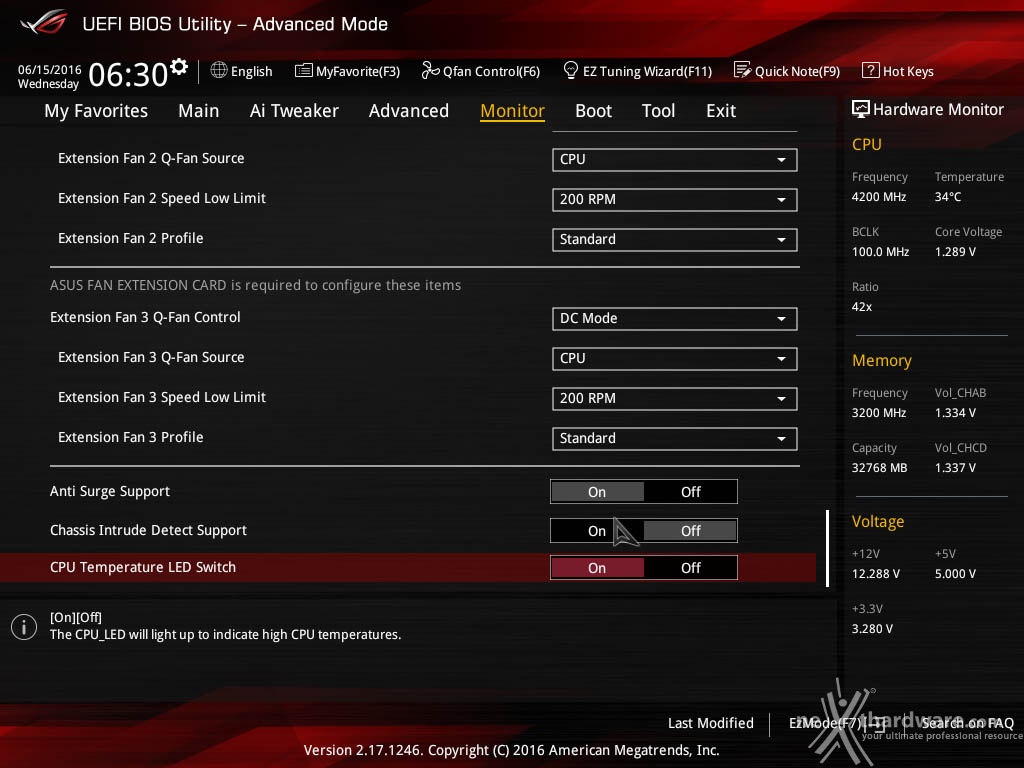
Task: Click the +12V reading 12.288 V
Action: tap(876, 573)
